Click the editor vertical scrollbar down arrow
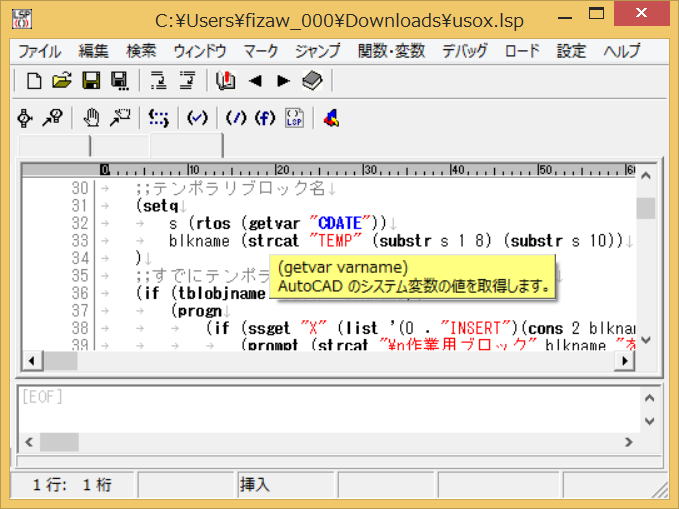 pyautogui.click(x=646, y=340)
